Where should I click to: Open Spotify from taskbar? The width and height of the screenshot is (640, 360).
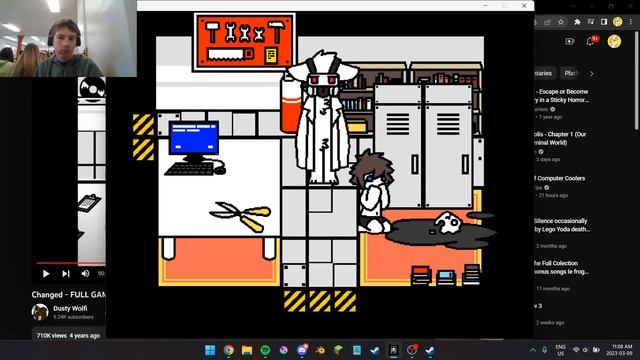pyautogui.click(x=265, y=350)
